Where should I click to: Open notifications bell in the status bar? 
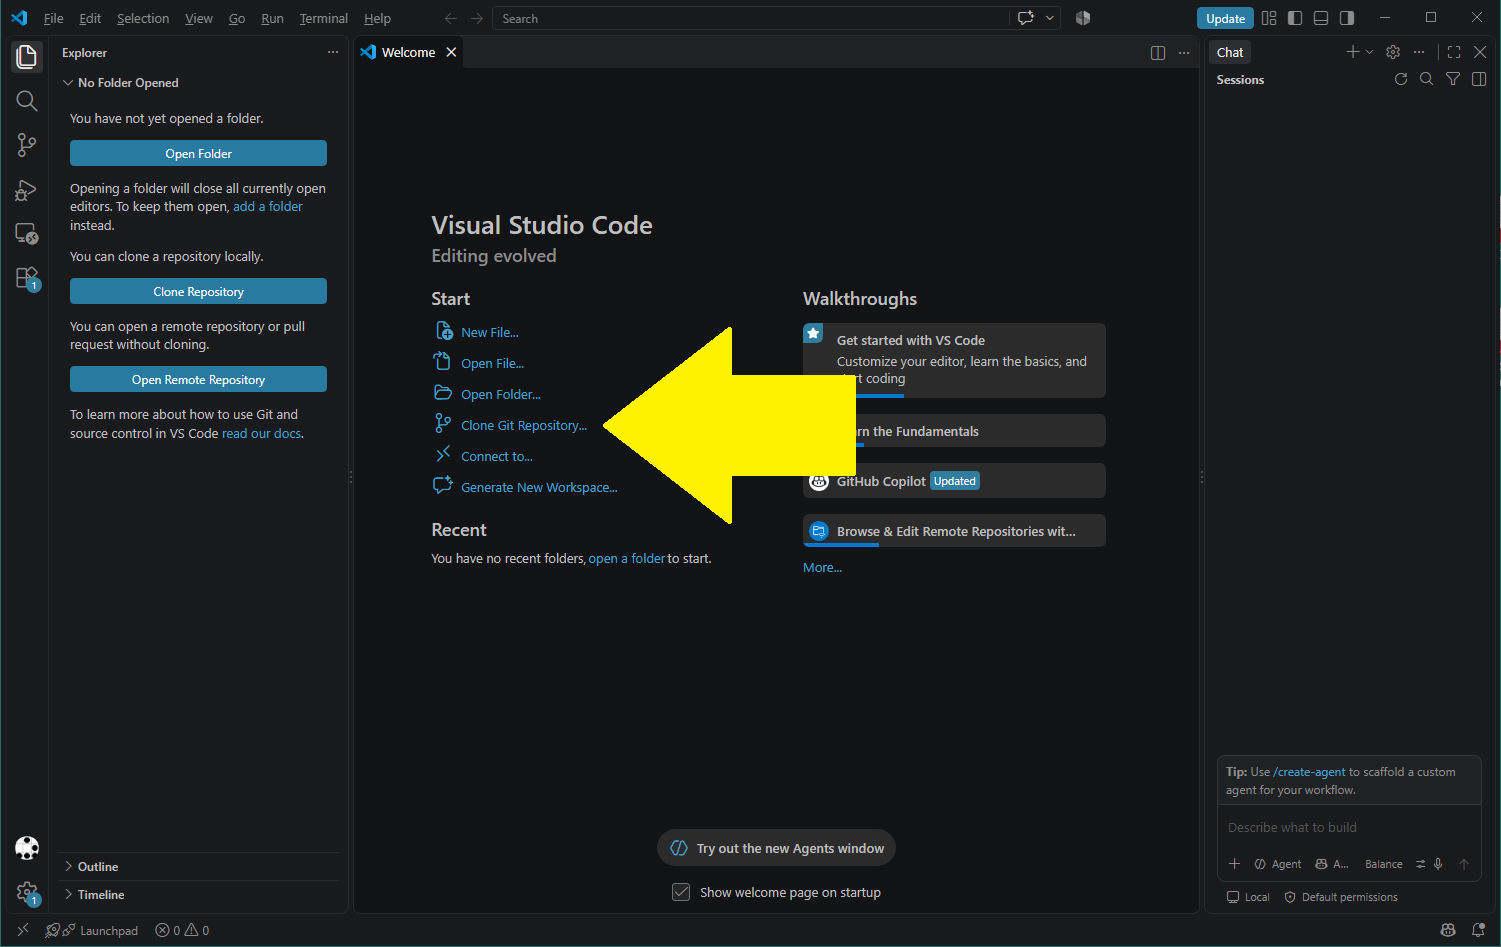[x=1478, y=930]
